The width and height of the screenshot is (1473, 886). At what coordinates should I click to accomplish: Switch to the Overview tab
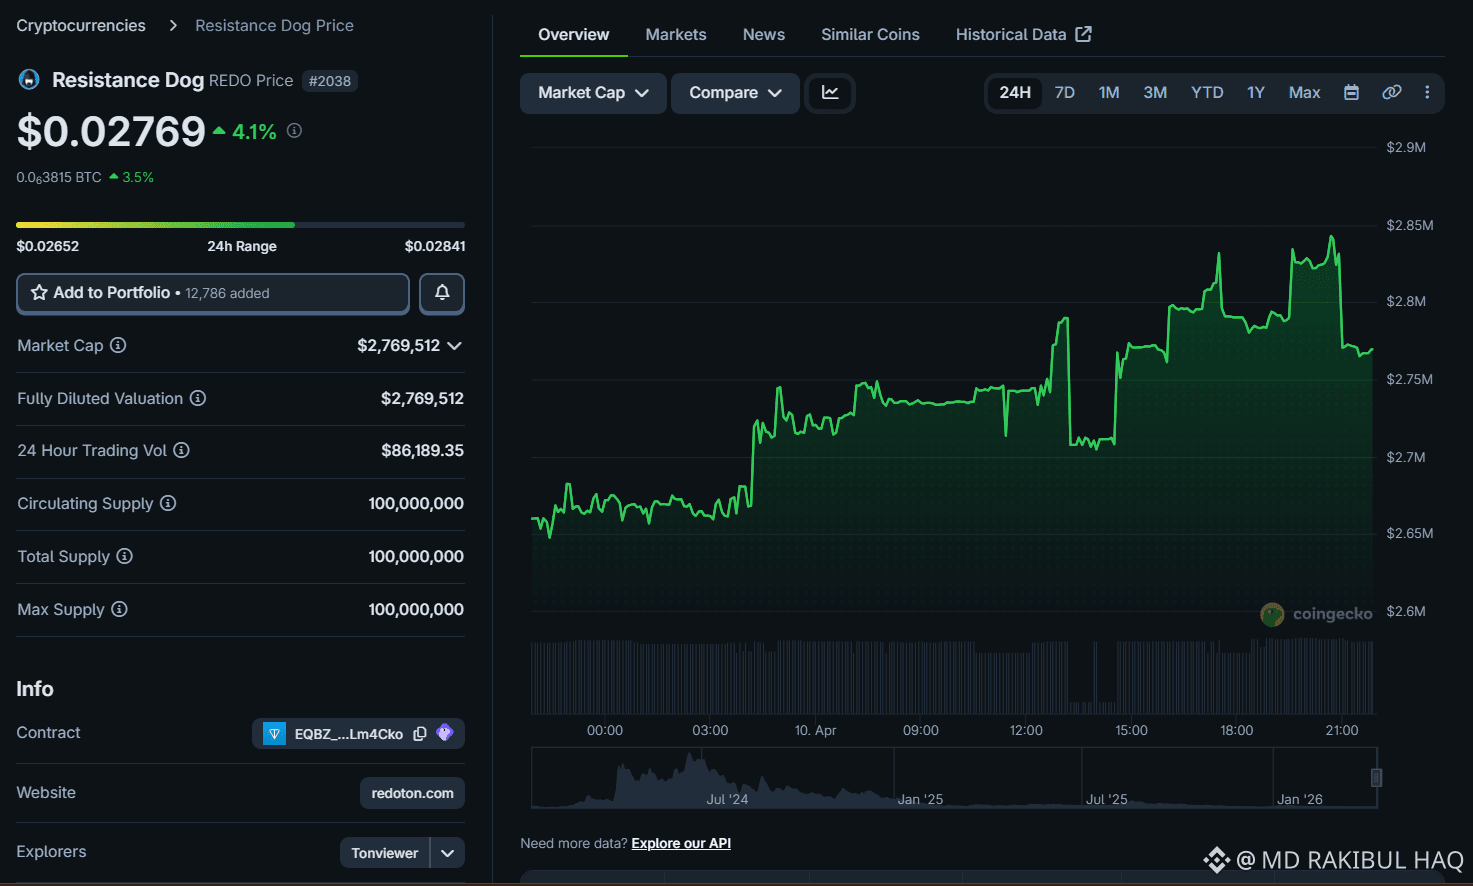click(573, 35)
